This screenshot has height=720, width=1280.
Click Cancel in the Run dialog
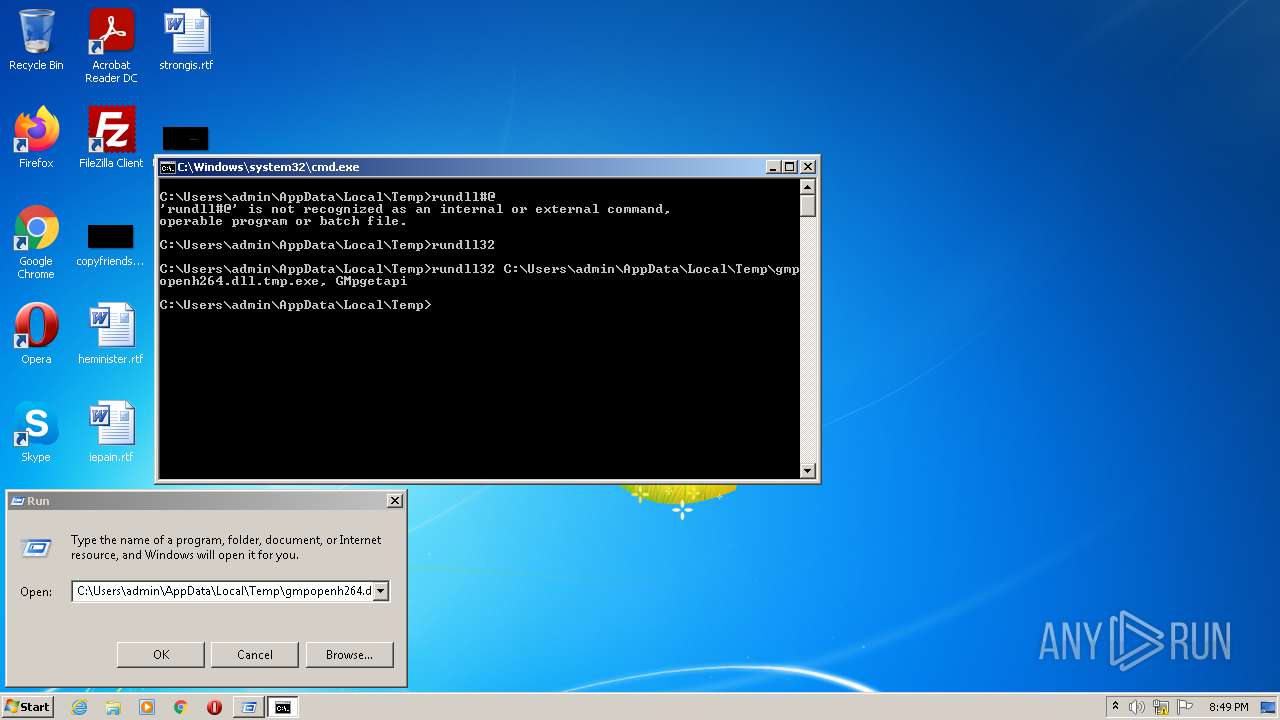click(255, 655)
